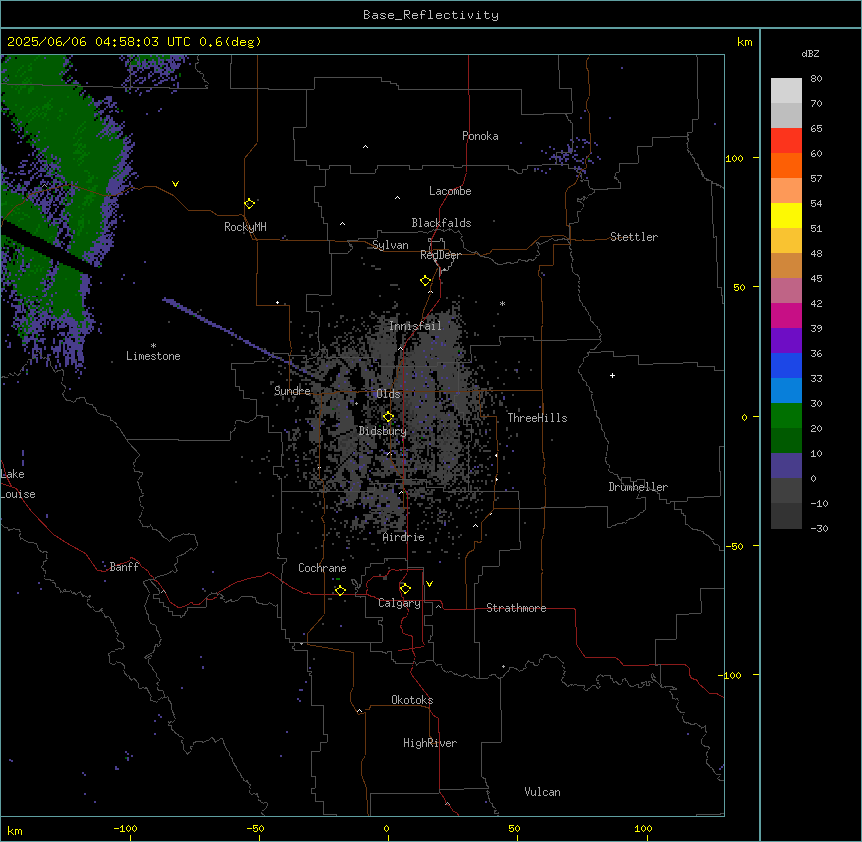
Task: Click the Limestone label
Action: click(x=153, y=356)
